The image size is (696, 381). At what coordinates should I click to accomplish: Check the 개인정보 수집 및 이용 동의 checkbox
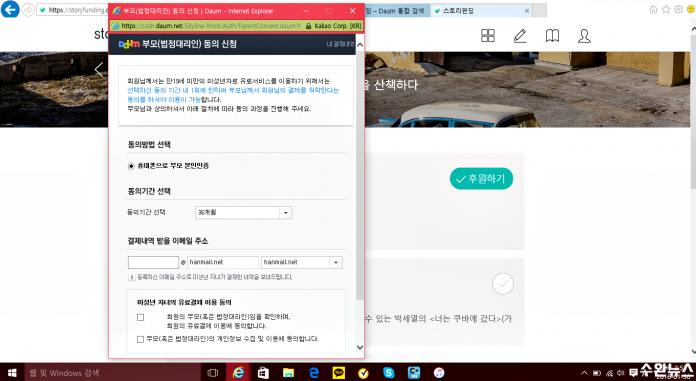pos(141,339)
